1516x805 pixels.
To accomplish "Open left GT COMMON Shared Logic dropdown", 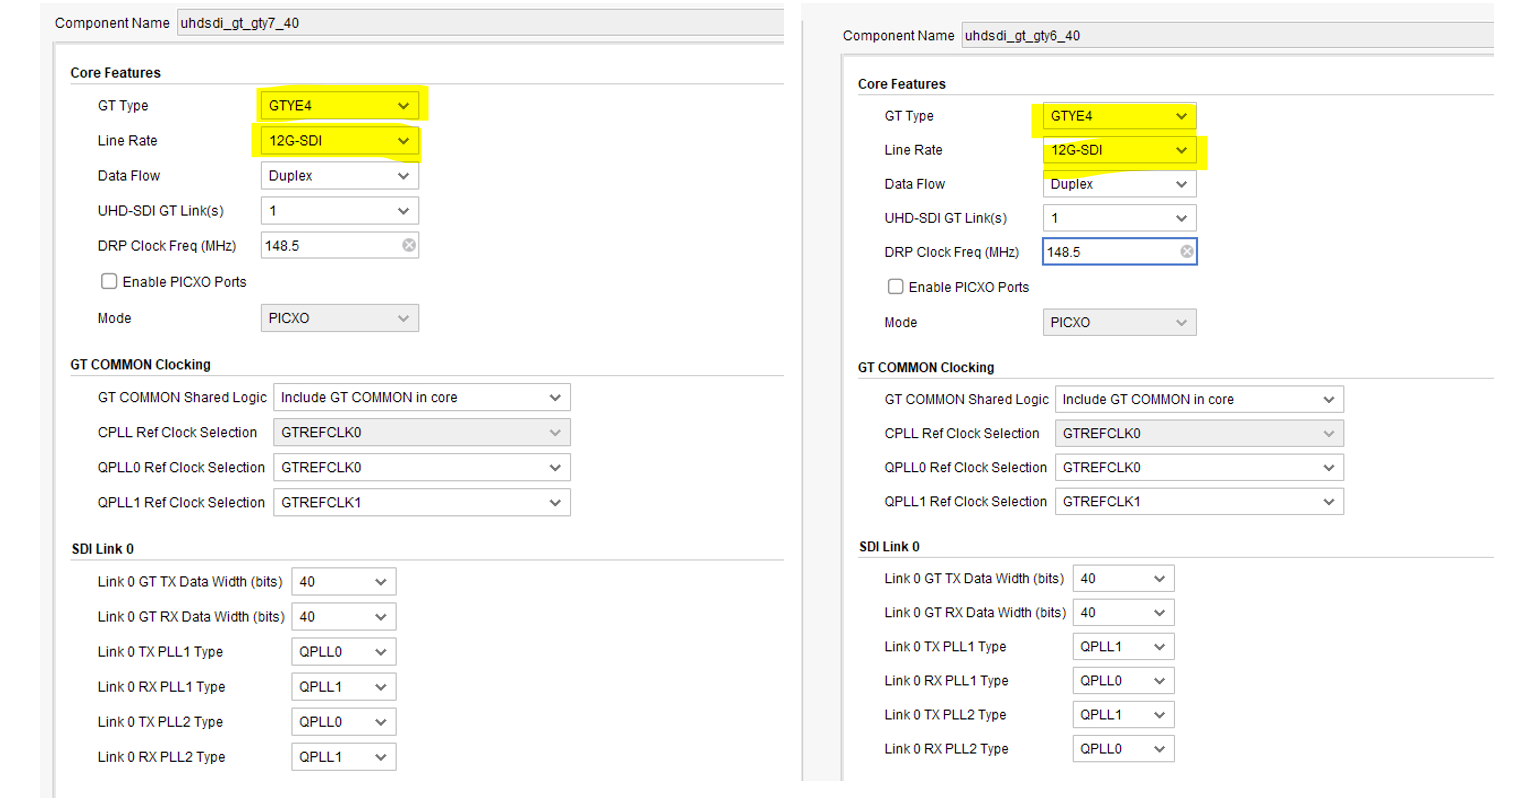I will 421,398.
